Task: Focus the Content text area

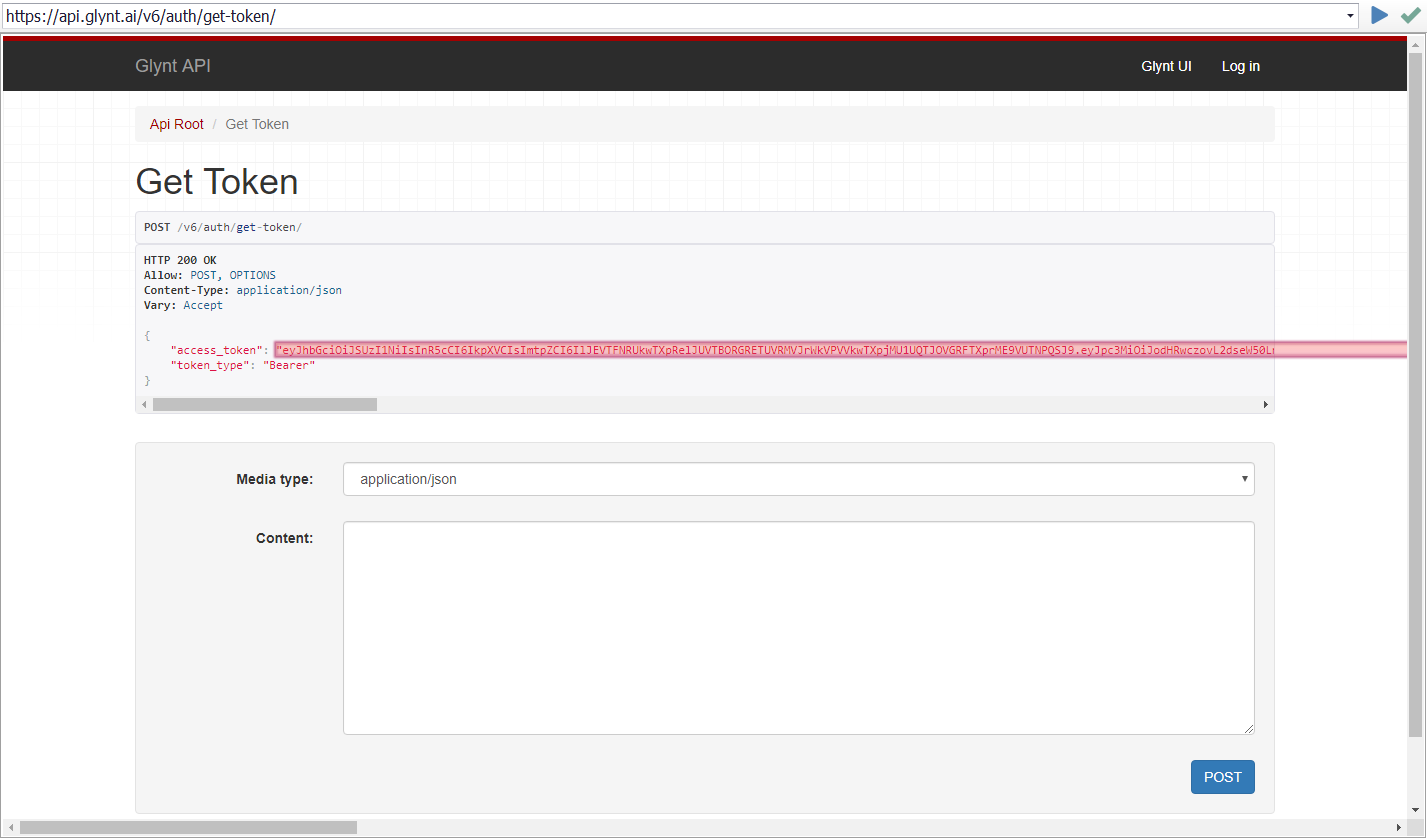Action: (798, 627)
